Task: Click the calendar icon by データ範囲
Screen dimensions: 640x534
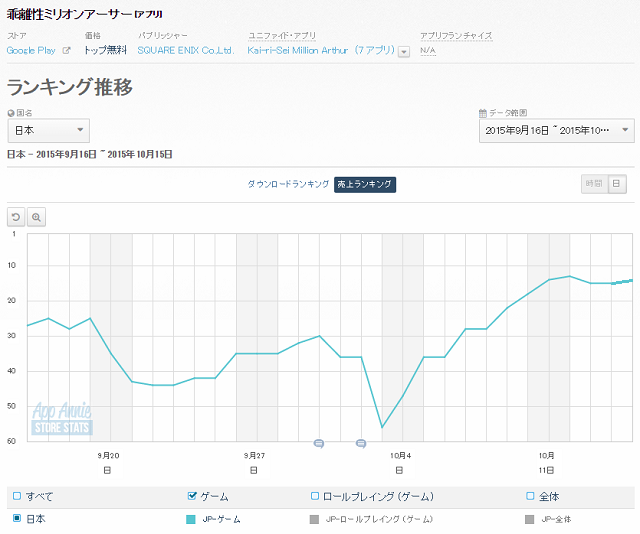Action: click(482, 113)
